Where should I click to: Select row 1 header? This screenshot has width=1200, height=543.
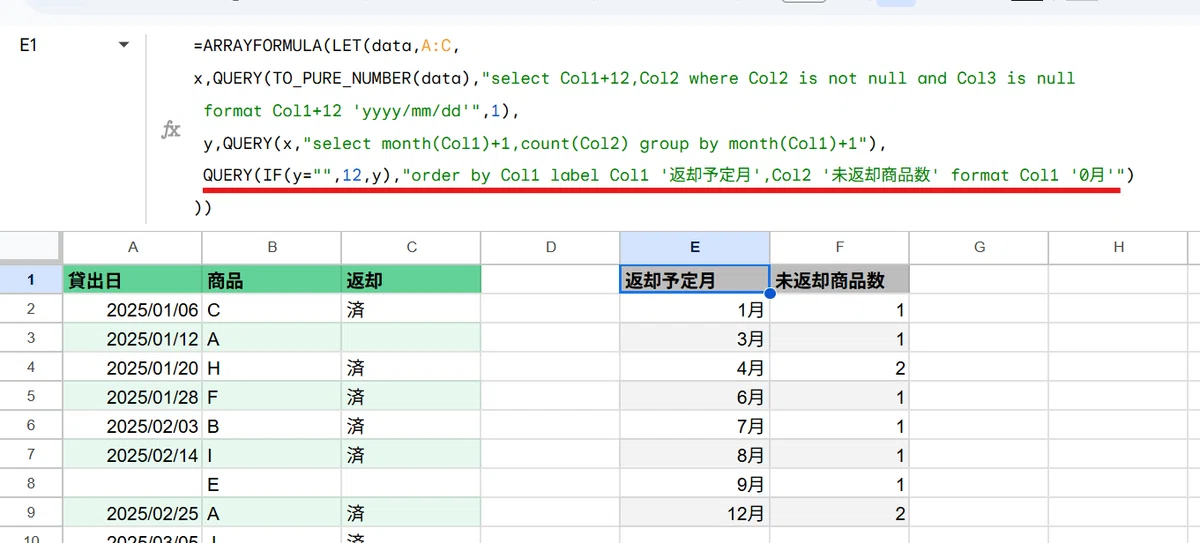point(31,280)
